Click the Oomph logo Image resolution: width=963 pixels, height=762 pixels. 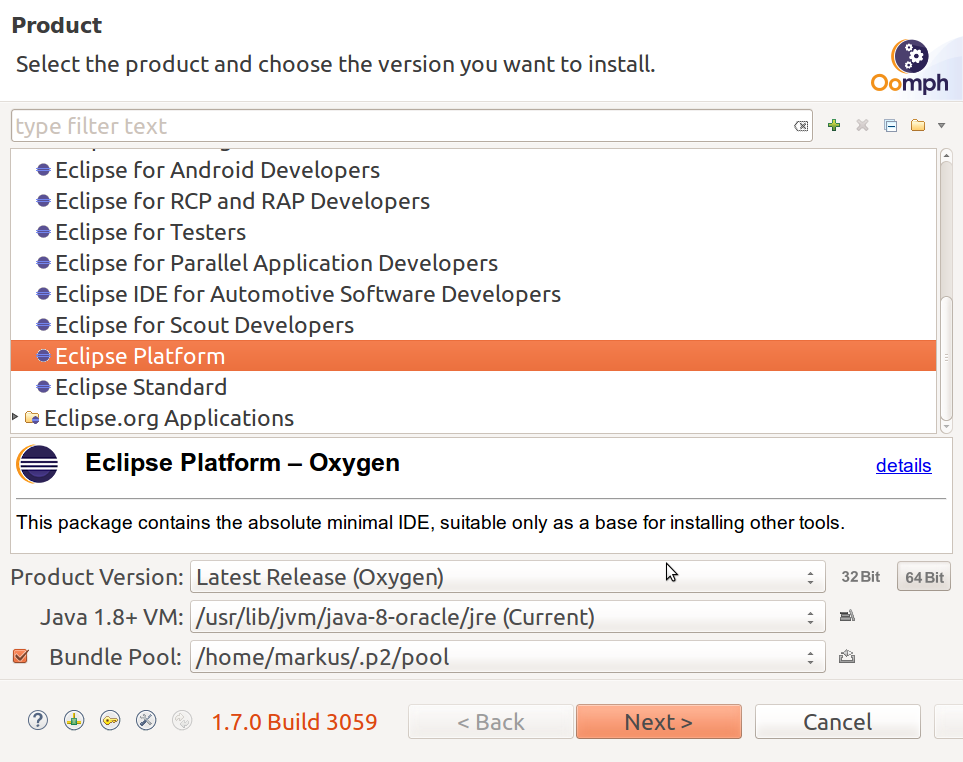click(x=911, y=68)
